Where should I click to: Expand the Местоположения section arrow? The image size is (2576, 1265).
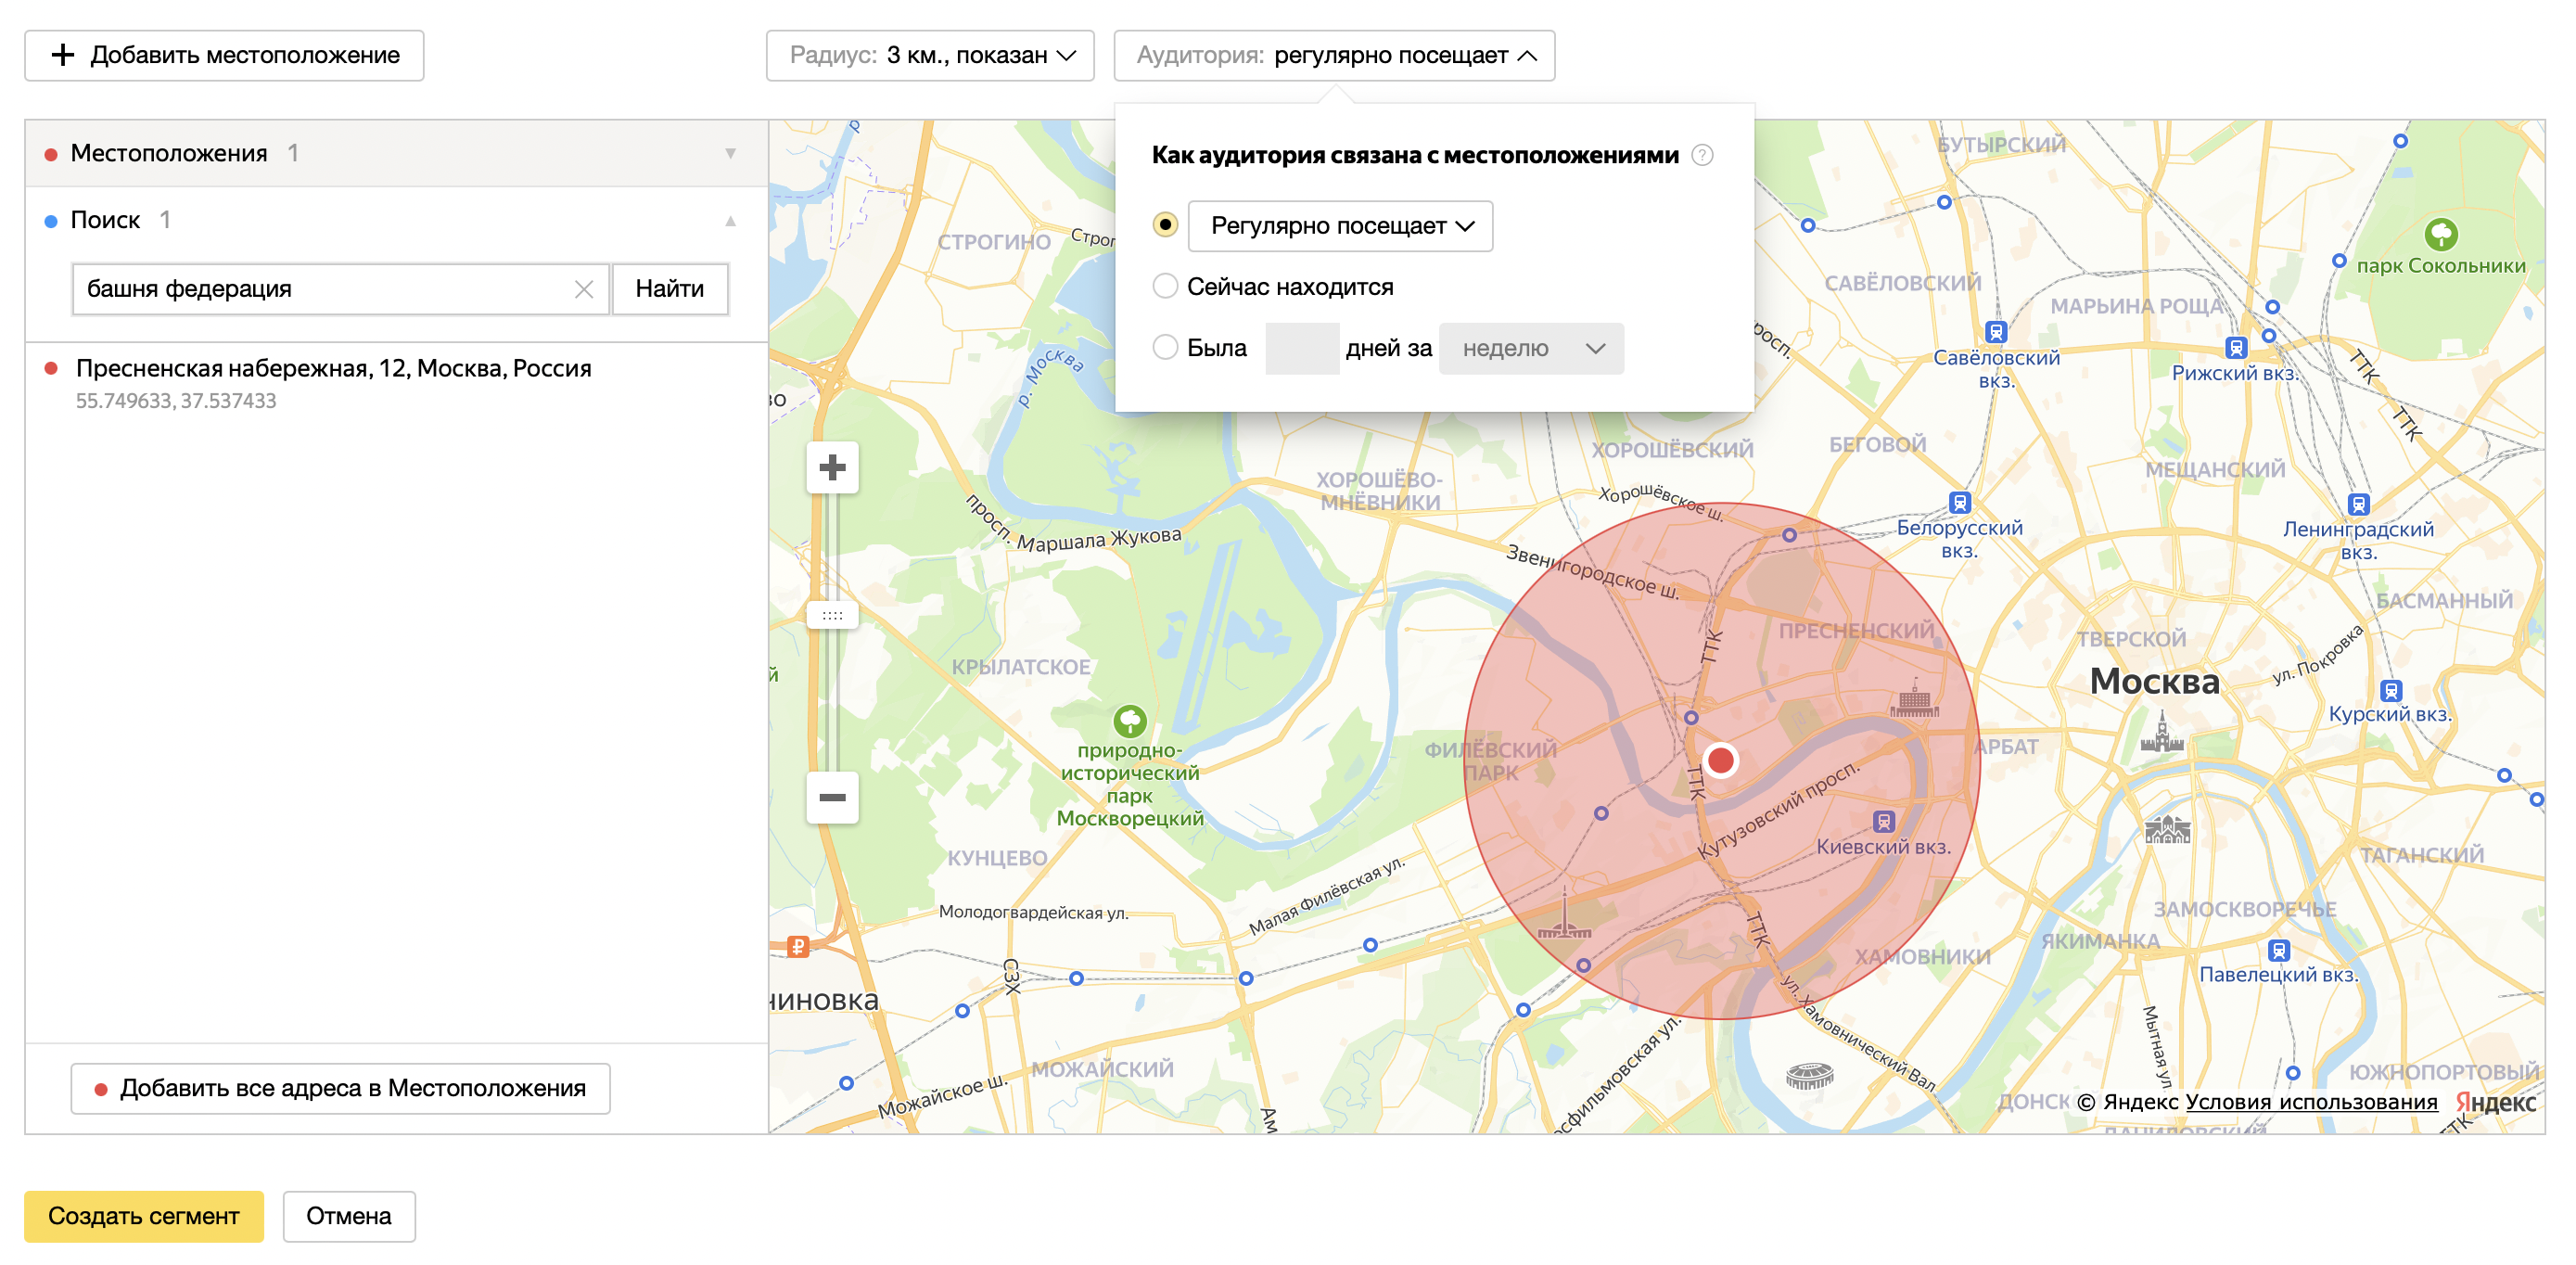pos(731,154)
